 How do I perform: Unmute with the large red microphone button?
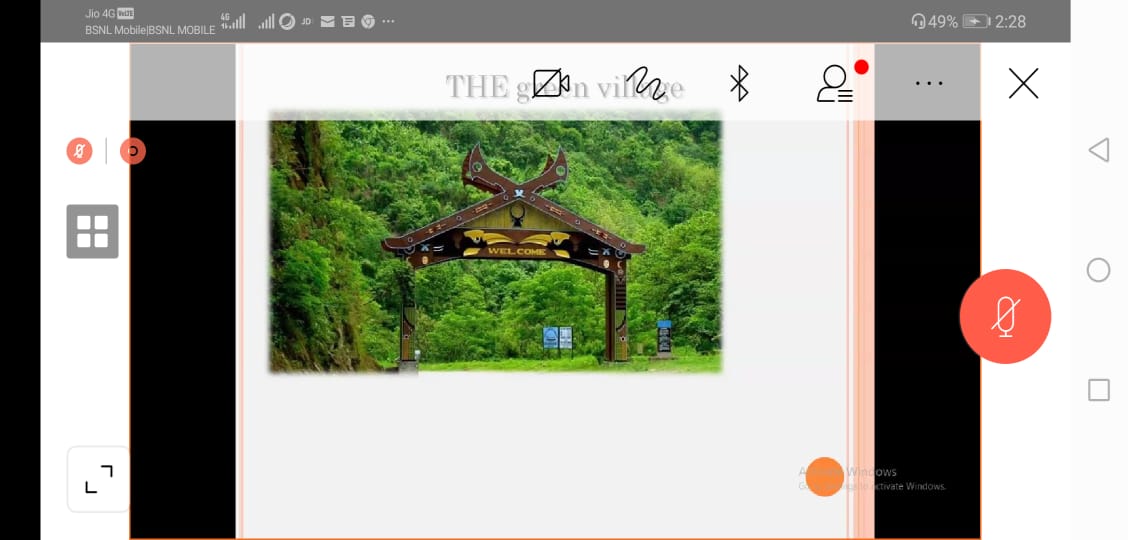1005,316
